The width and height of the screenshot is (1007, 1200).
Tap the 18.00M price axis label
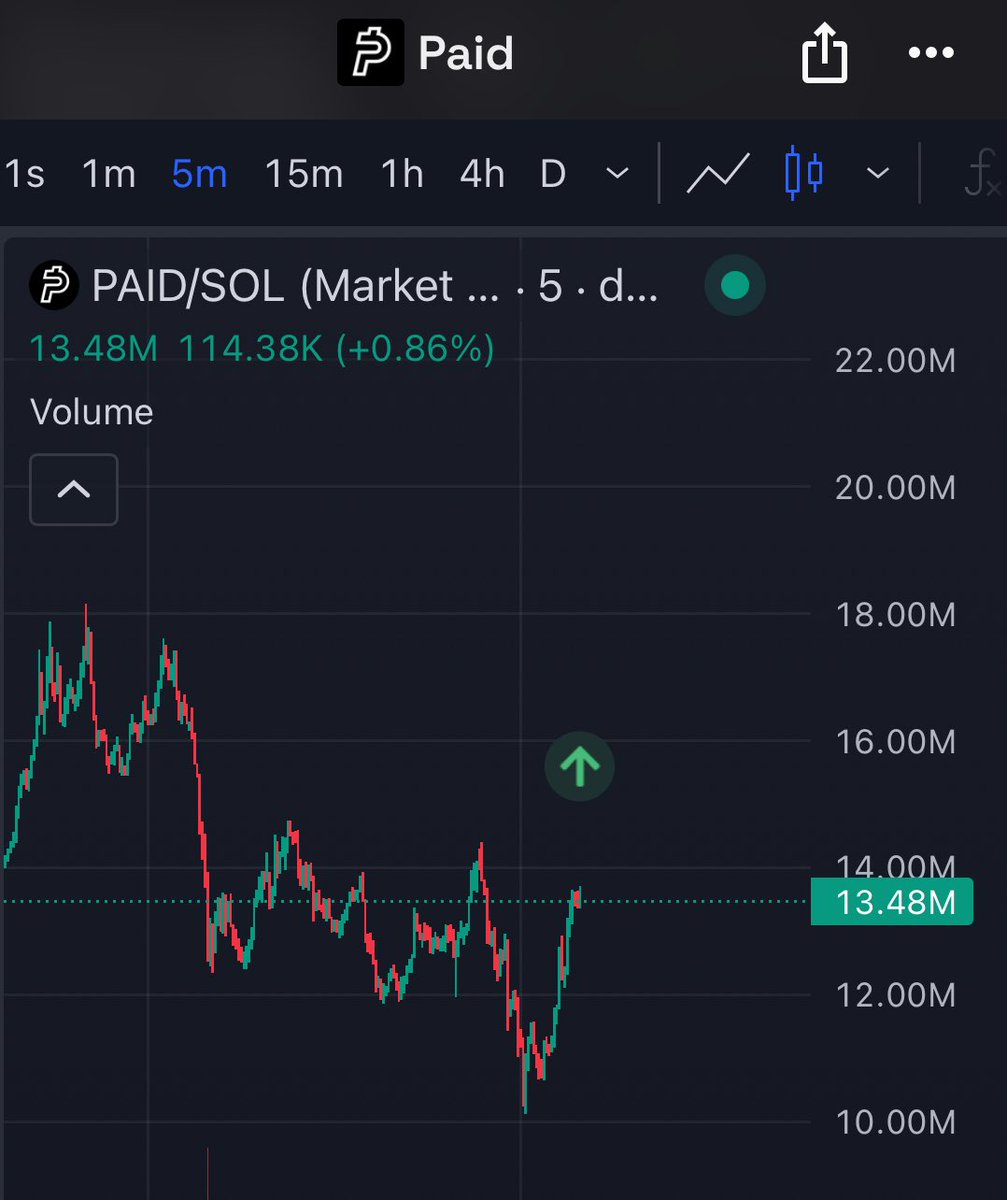[895, 614]
